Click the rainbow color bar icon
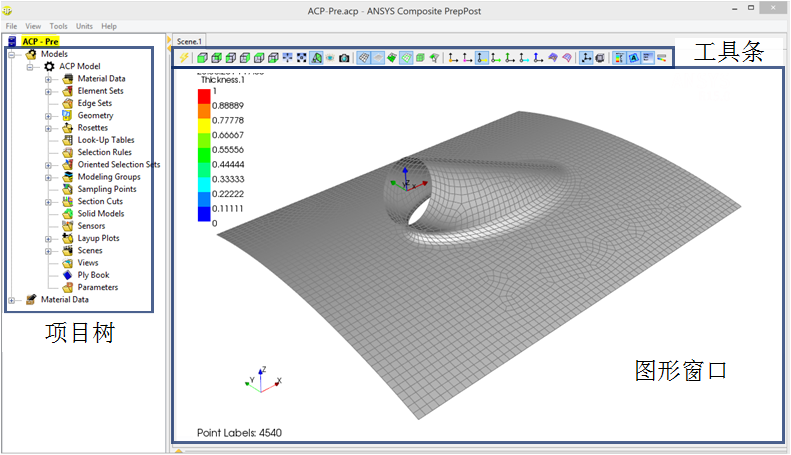This screenshot has height=455, width=791. point(661,58)
